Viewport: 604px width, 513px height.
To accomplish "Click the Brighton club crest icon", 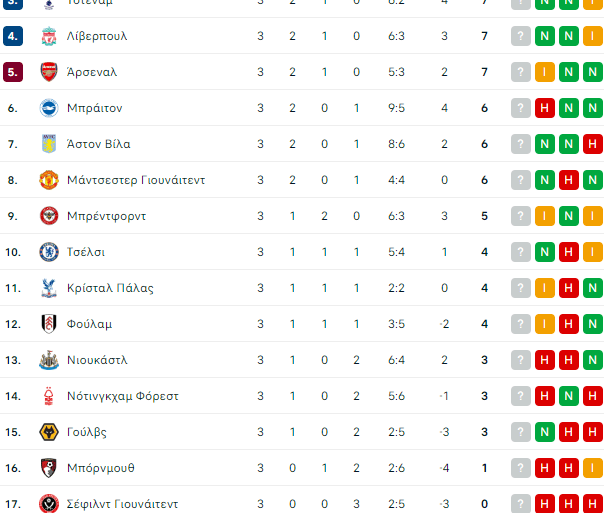I will 49,108.
